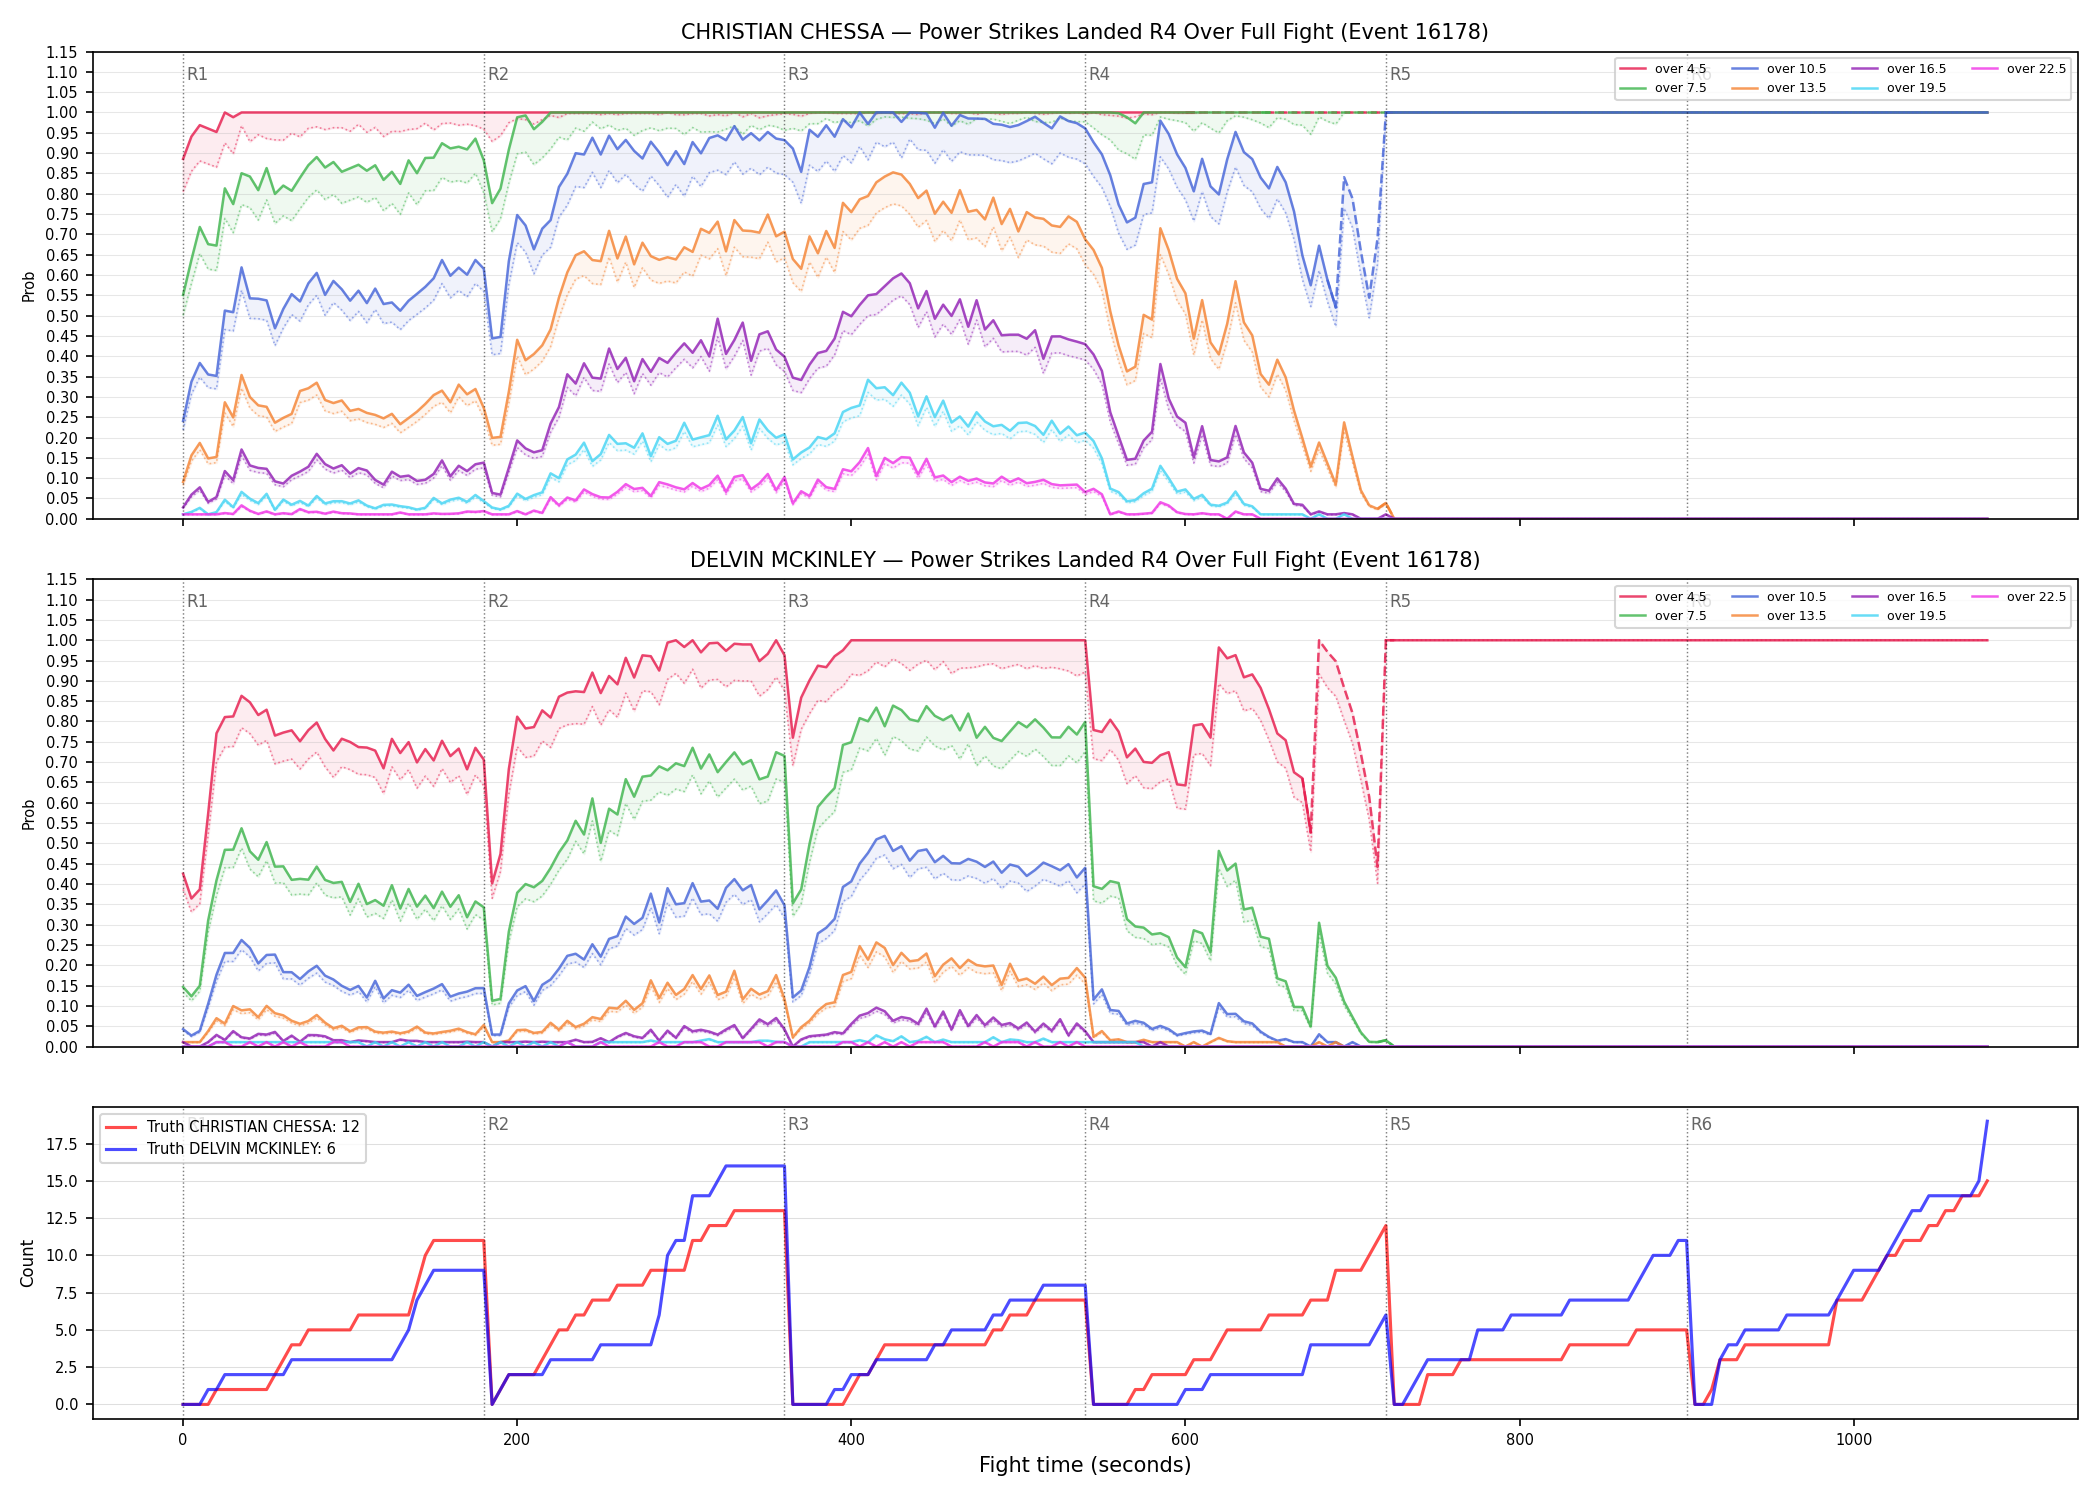
Task: Select 'over 4.5' legend entry in McKinley chart
Action: click(x=1664, y=597)
